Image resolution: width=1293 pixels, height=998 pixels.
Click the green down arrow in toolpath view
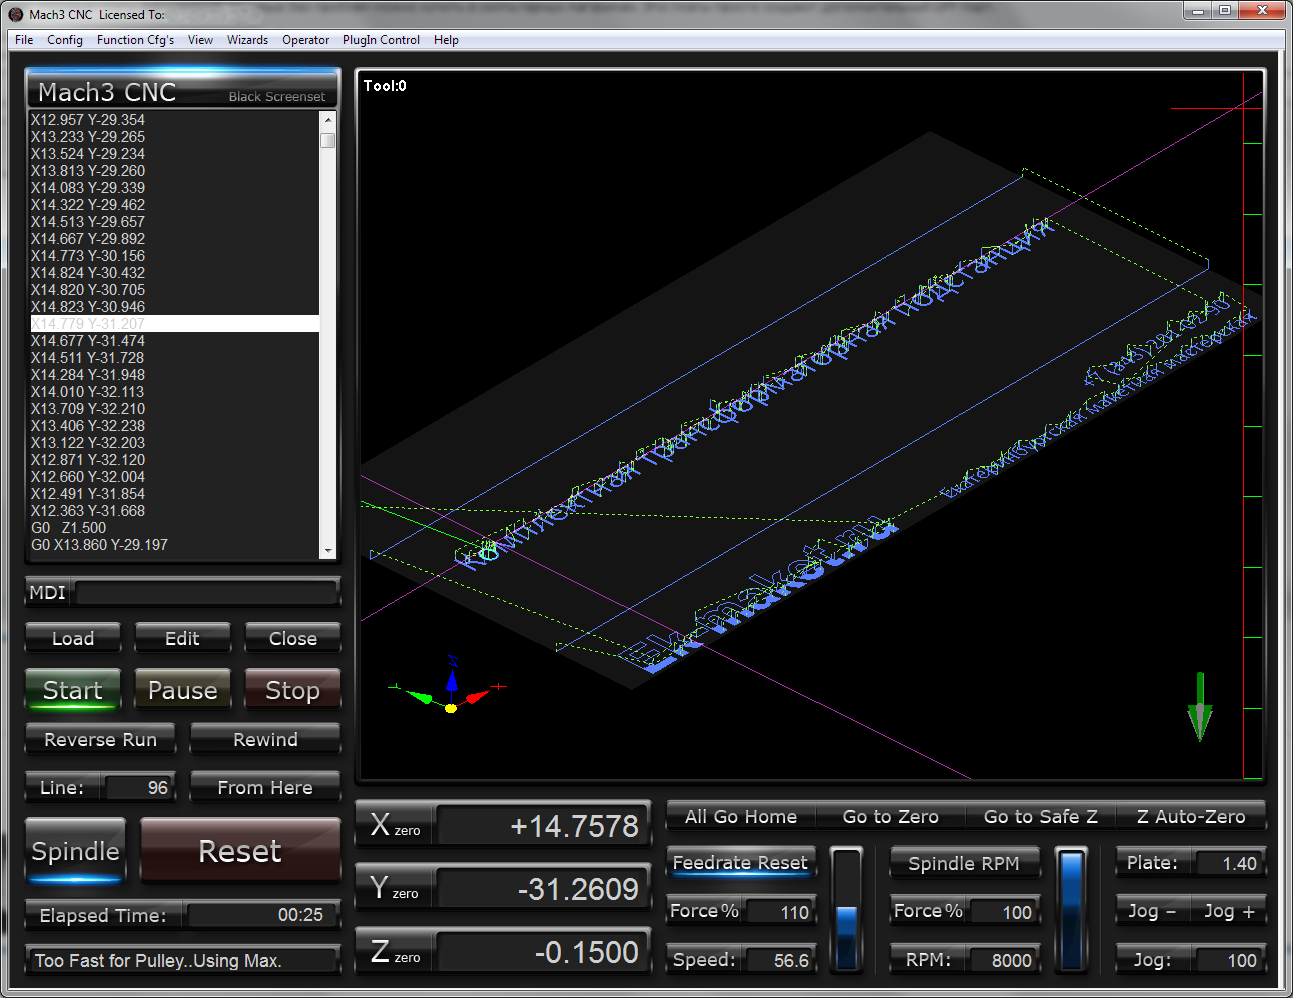pyautogui.click(x=1200, y=707)
